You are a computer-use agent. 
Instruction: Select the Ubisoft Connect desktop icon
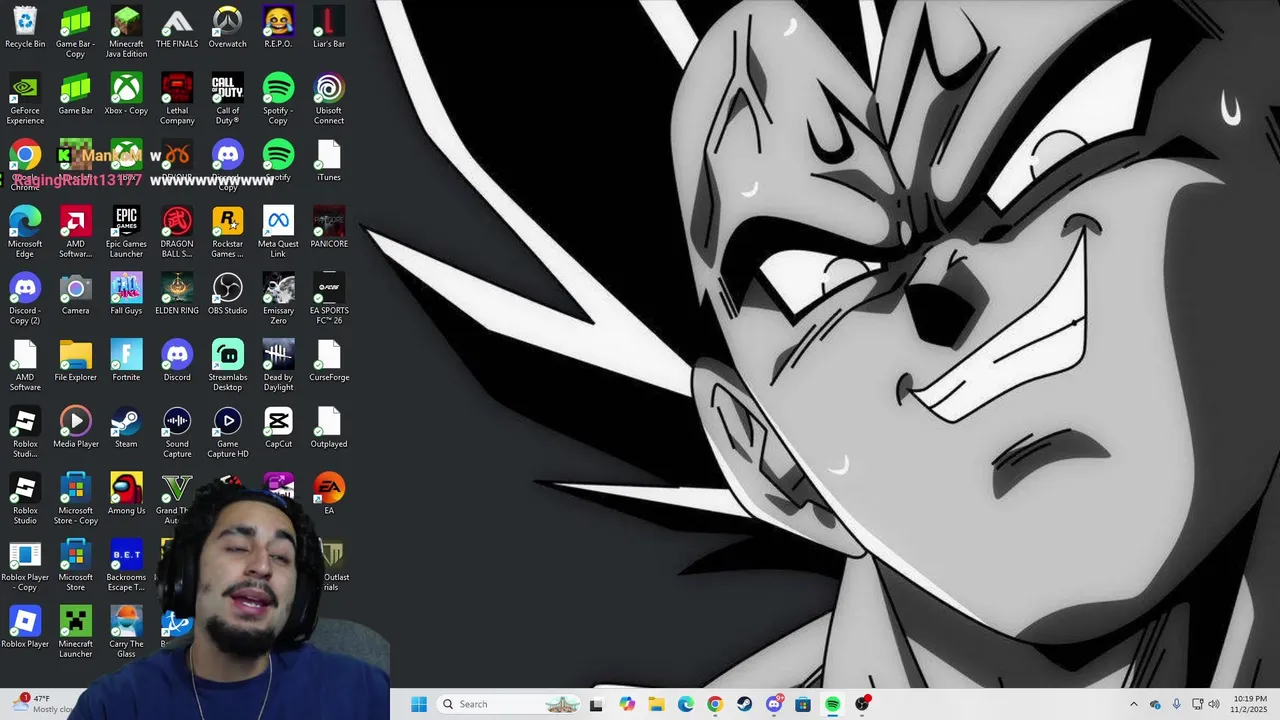click(x=329, y=99)
